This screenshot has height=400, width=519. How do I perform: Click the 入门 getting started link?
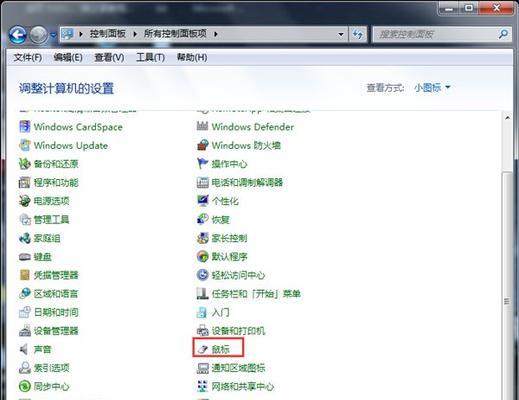coord(221,312)
